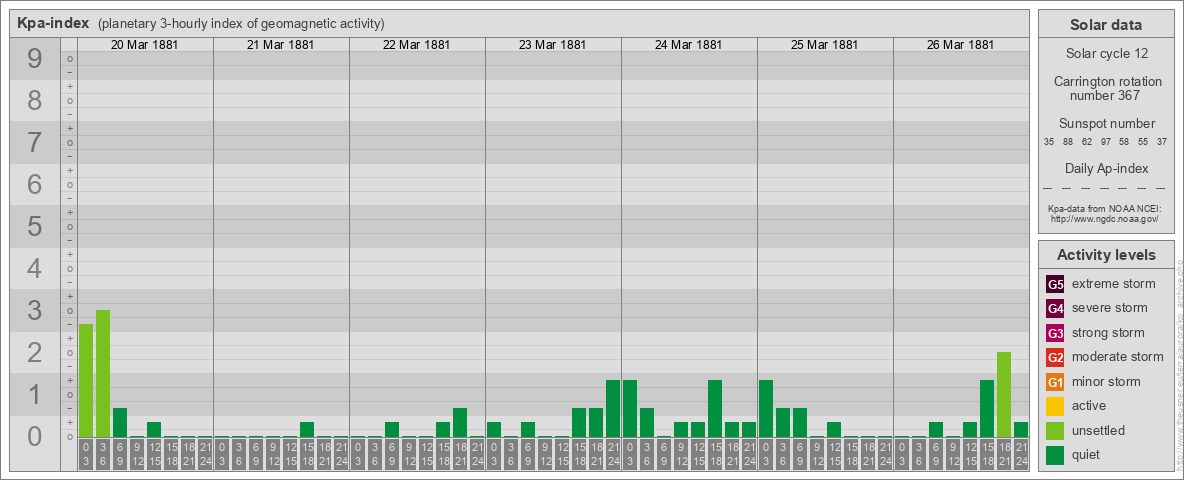
Task: Click sunspot value 88
Action: coord(1068,142)
